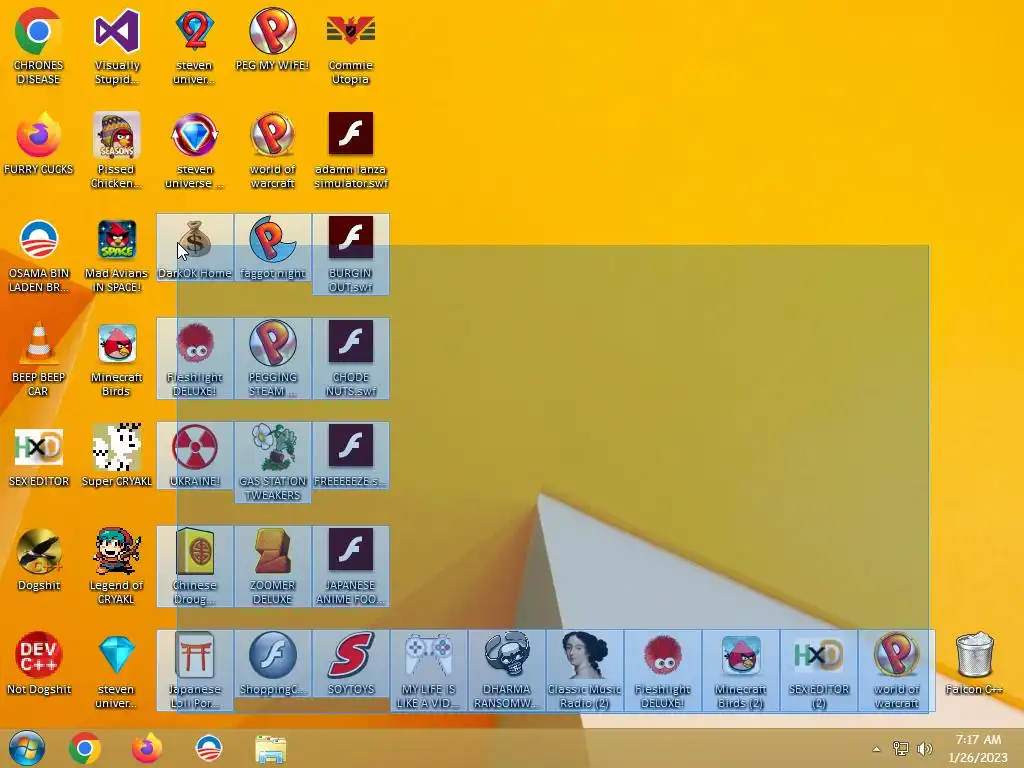
Task: Open Chrome from the taskbar
Action: 85,748
